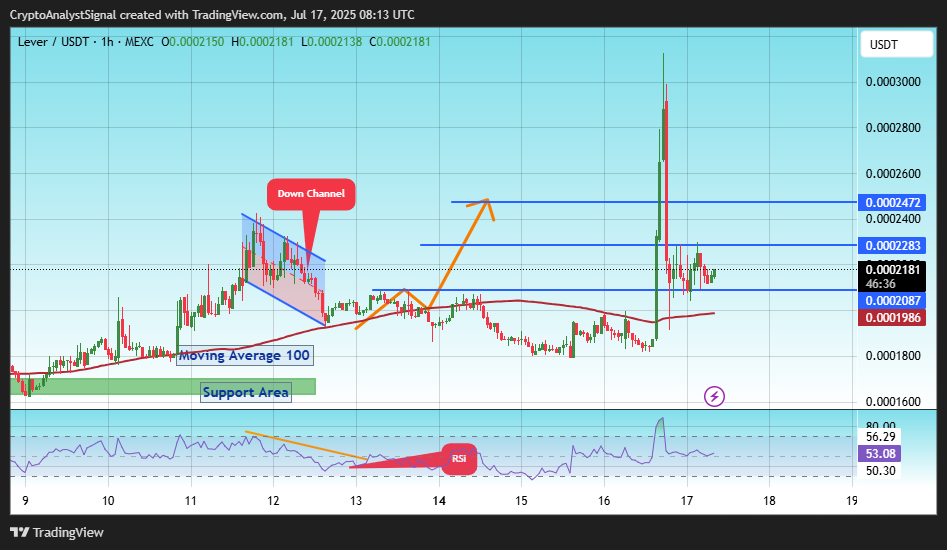Click the Support Area text label
Image resolution: width=947 pixels, height=550 pixels.
(246, 392)
